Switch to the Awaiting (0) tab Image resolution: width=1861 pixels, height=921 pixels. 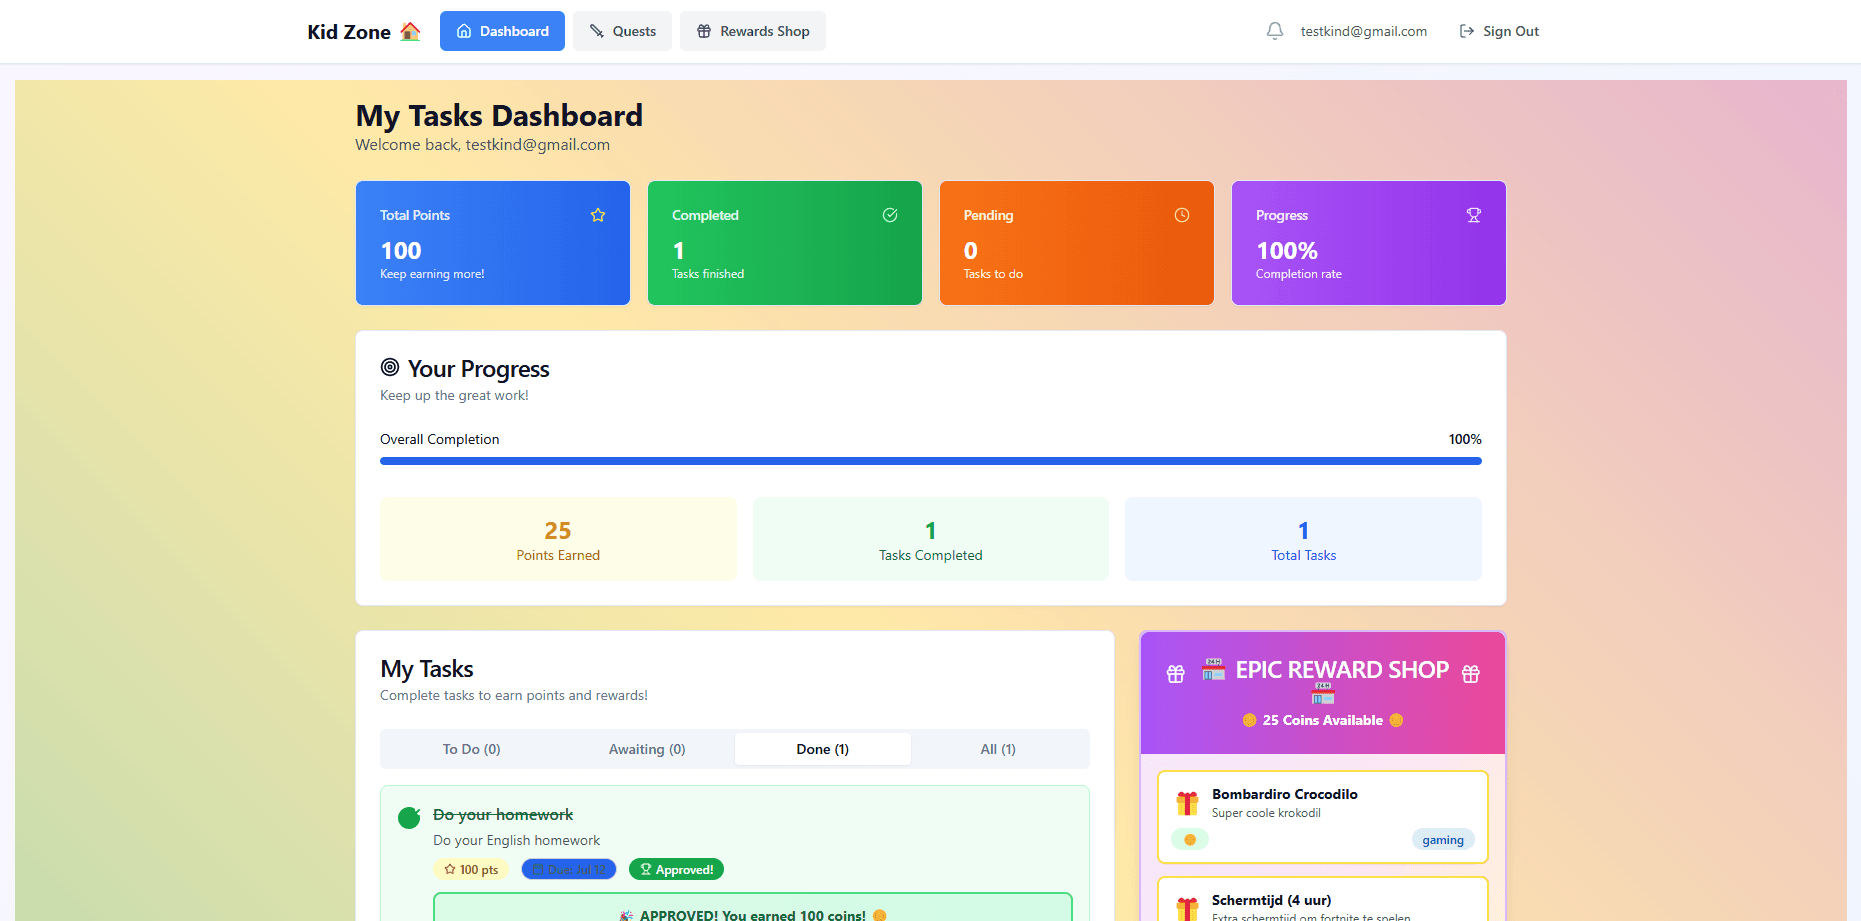647,749
